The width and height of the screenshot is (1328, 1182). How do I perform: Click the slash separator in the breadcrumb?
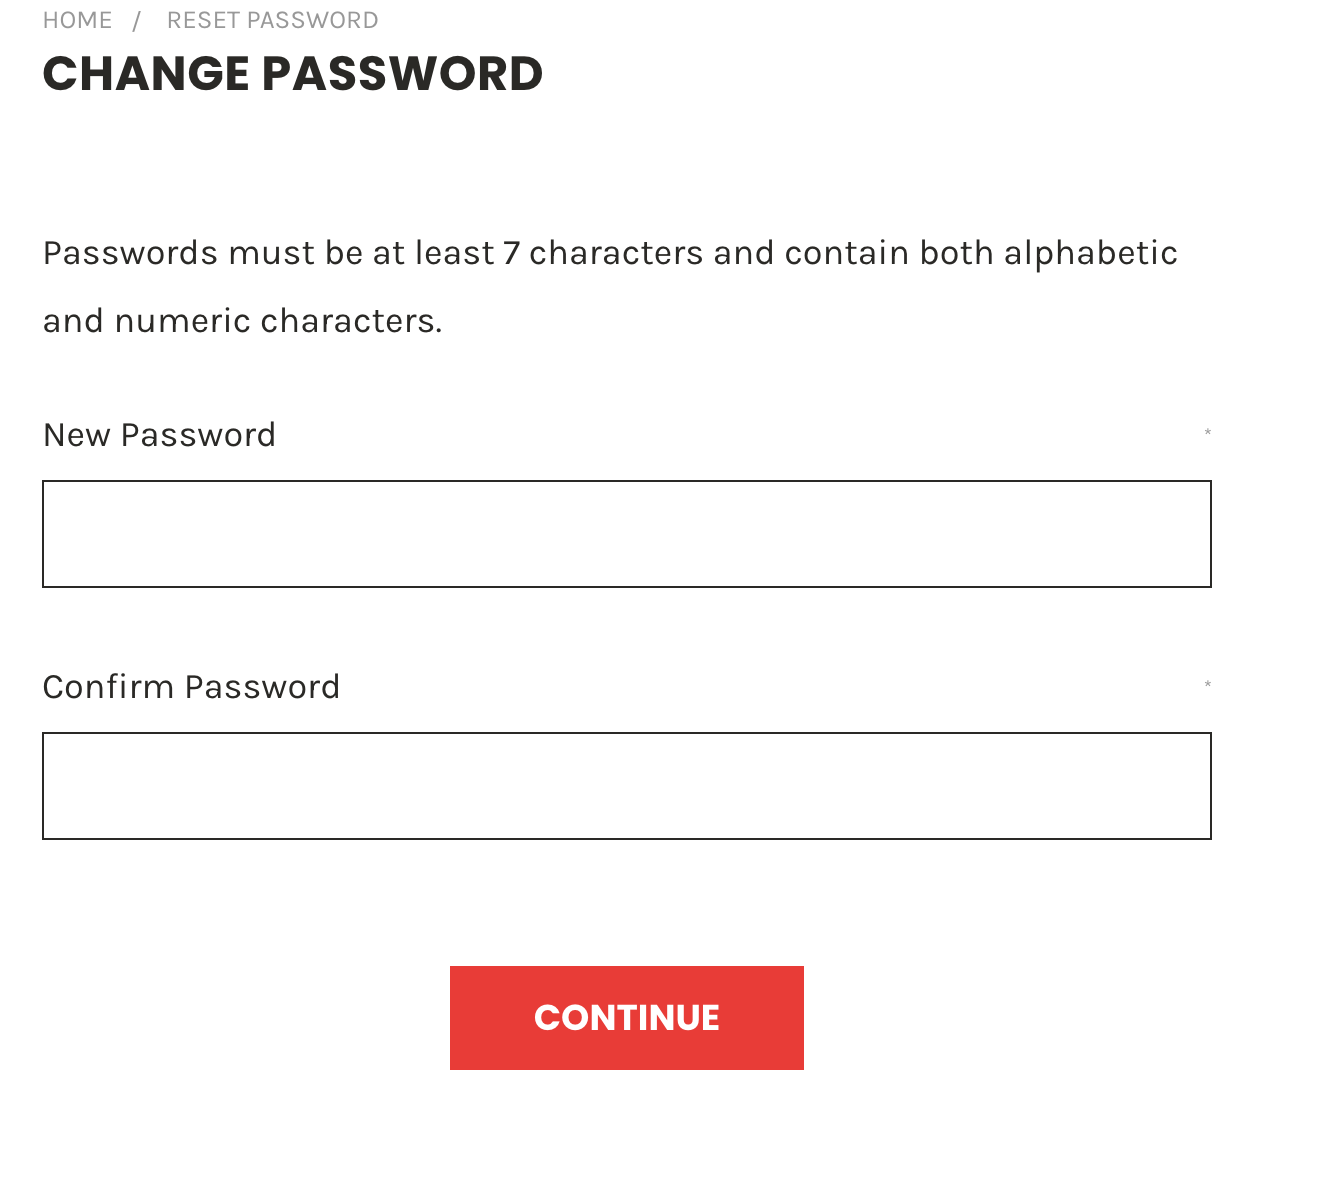(136, 21)
